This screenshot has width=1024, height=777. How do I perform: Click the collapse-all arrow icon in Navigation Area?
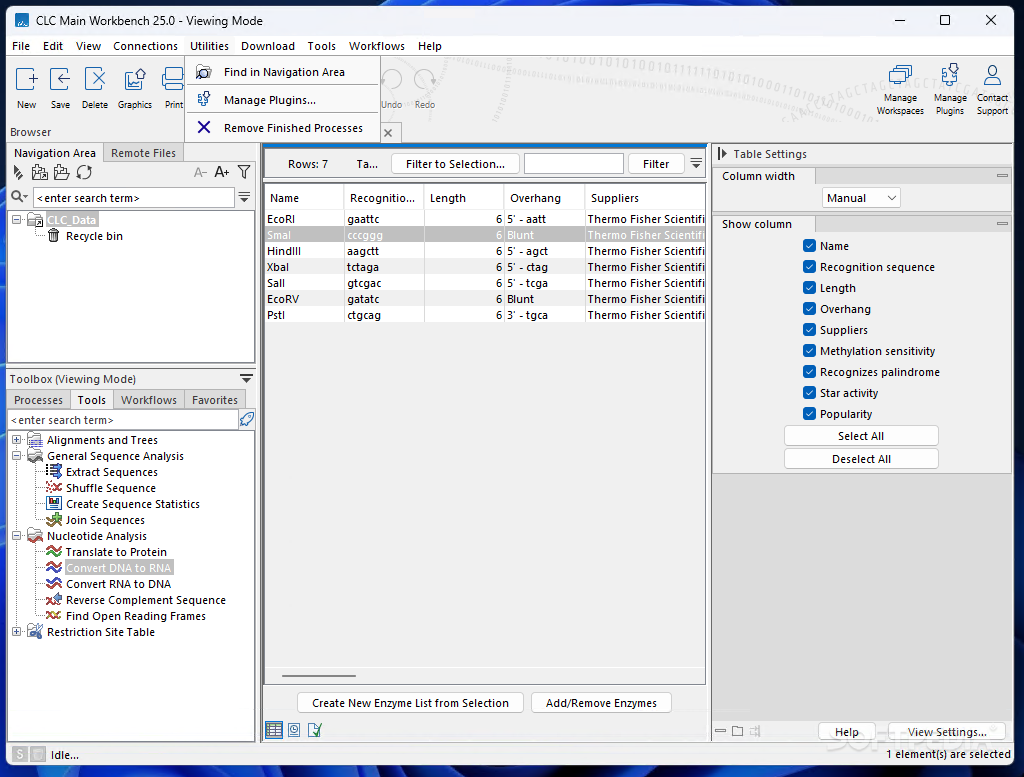[18, 172]
